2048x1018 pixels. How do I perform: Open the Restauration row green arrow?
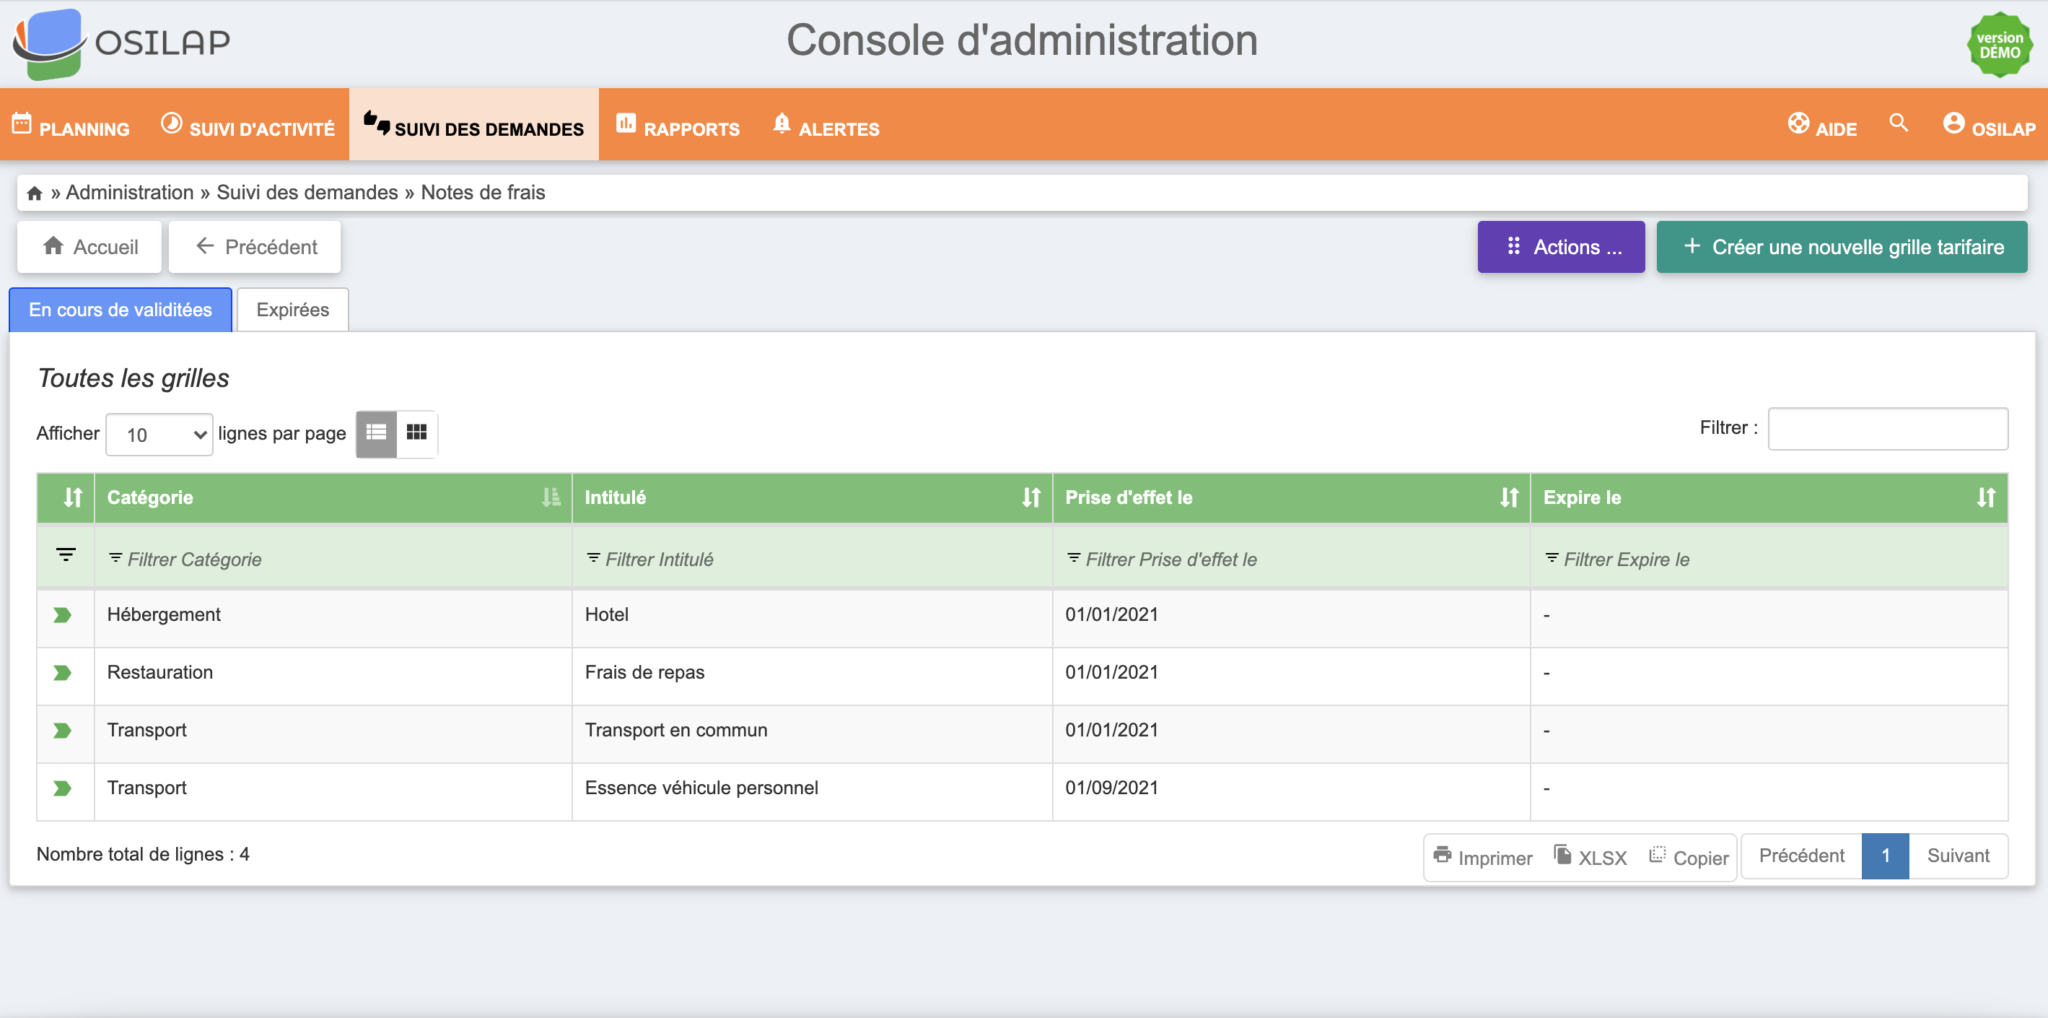(62, 673)
